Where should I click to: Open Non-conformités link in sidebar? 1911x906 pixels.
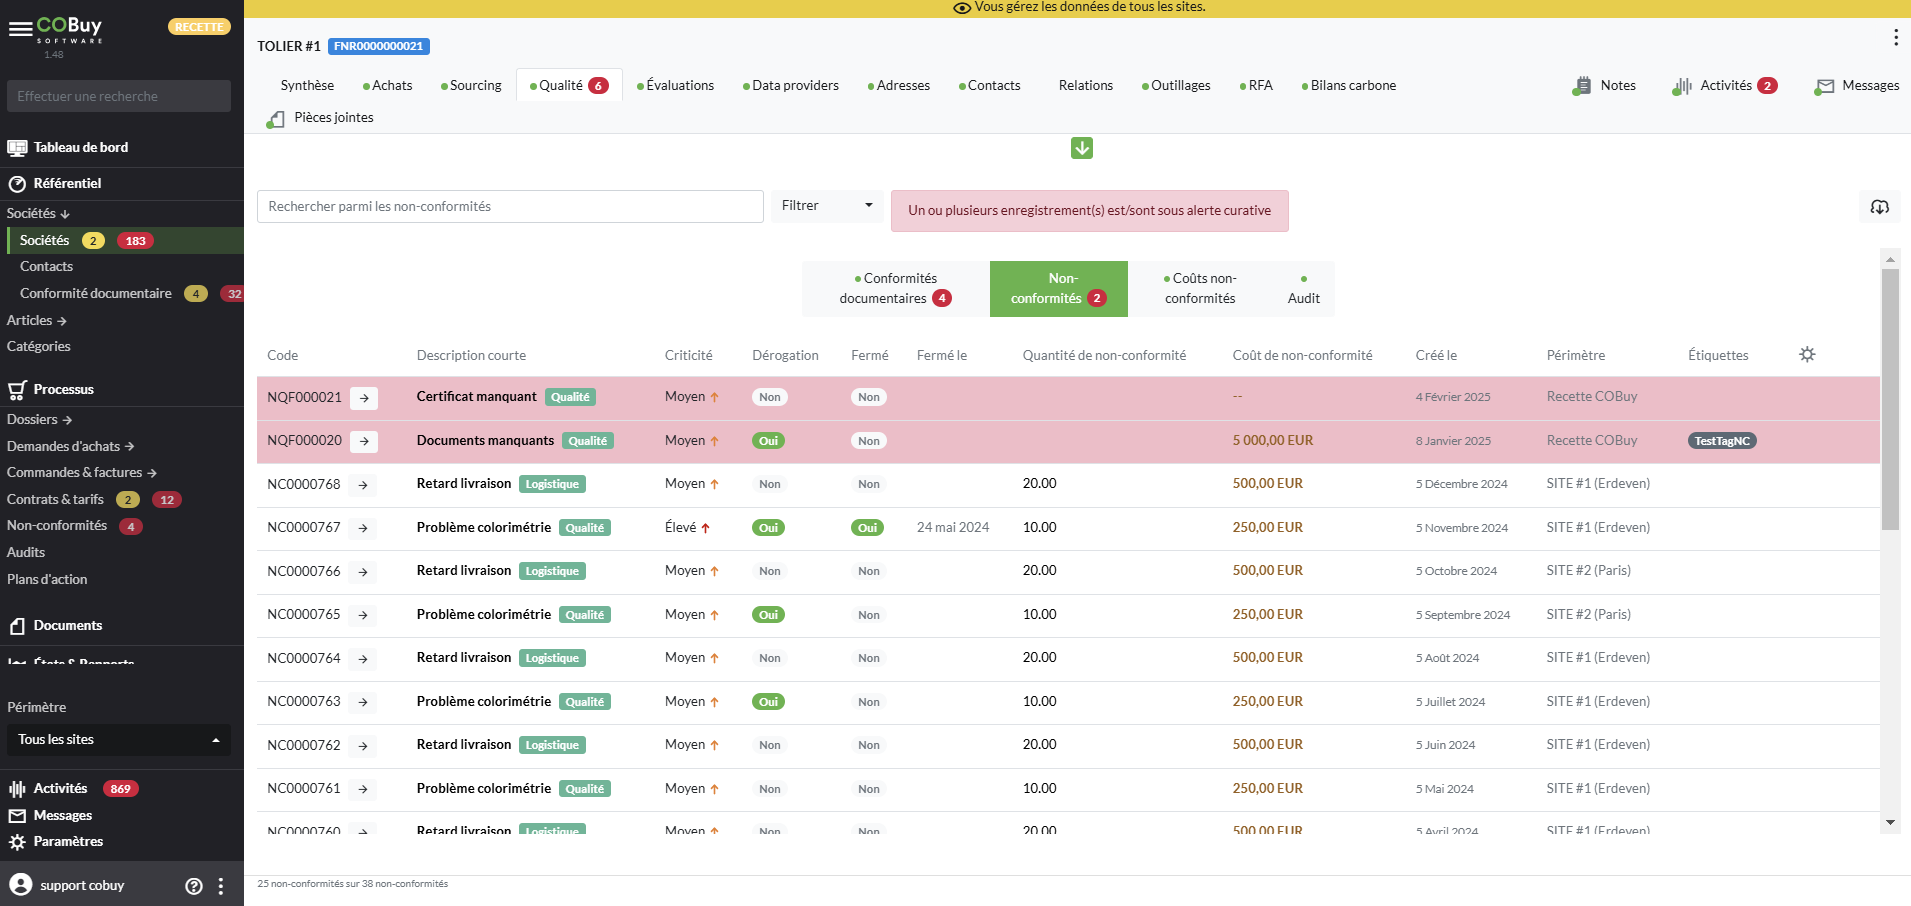[x=57, y=526]
